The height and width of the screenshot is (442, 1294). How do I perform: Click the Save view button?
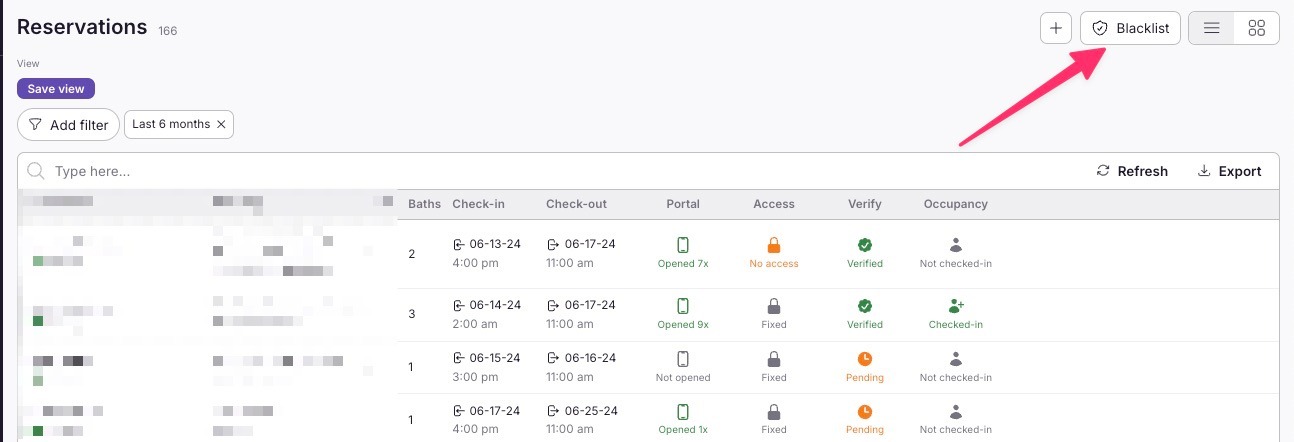[x=56, y=89]
